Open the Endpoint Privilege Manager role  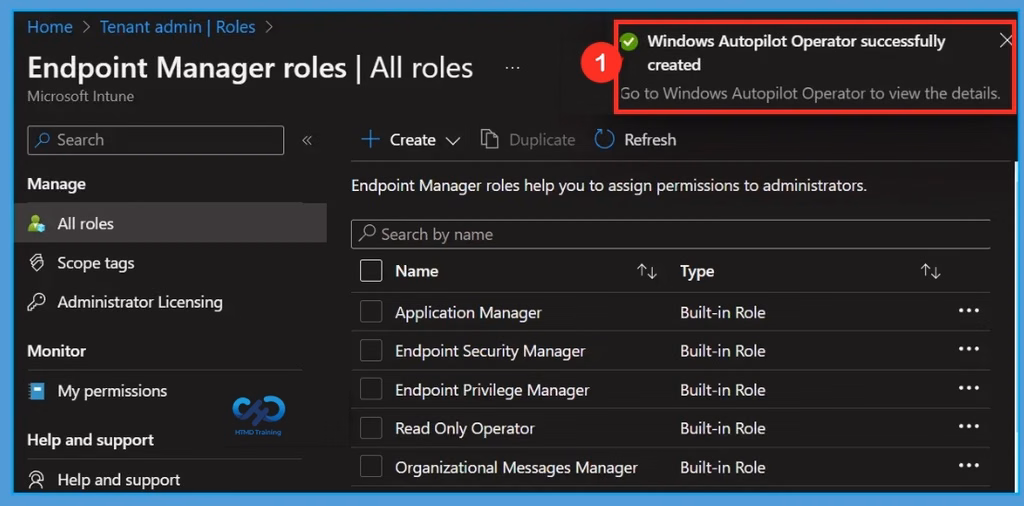(x=492, y=390)
